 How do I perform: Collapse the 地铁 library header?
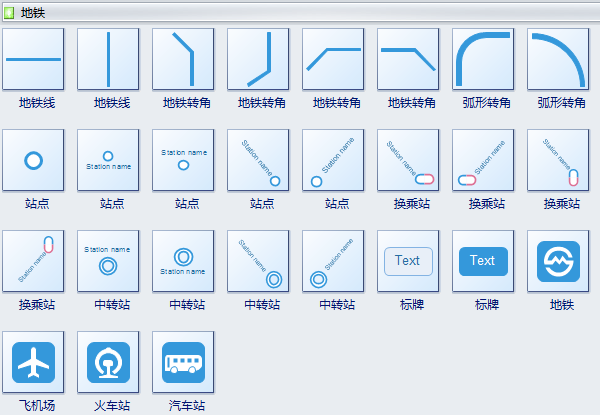pos(300,13)
